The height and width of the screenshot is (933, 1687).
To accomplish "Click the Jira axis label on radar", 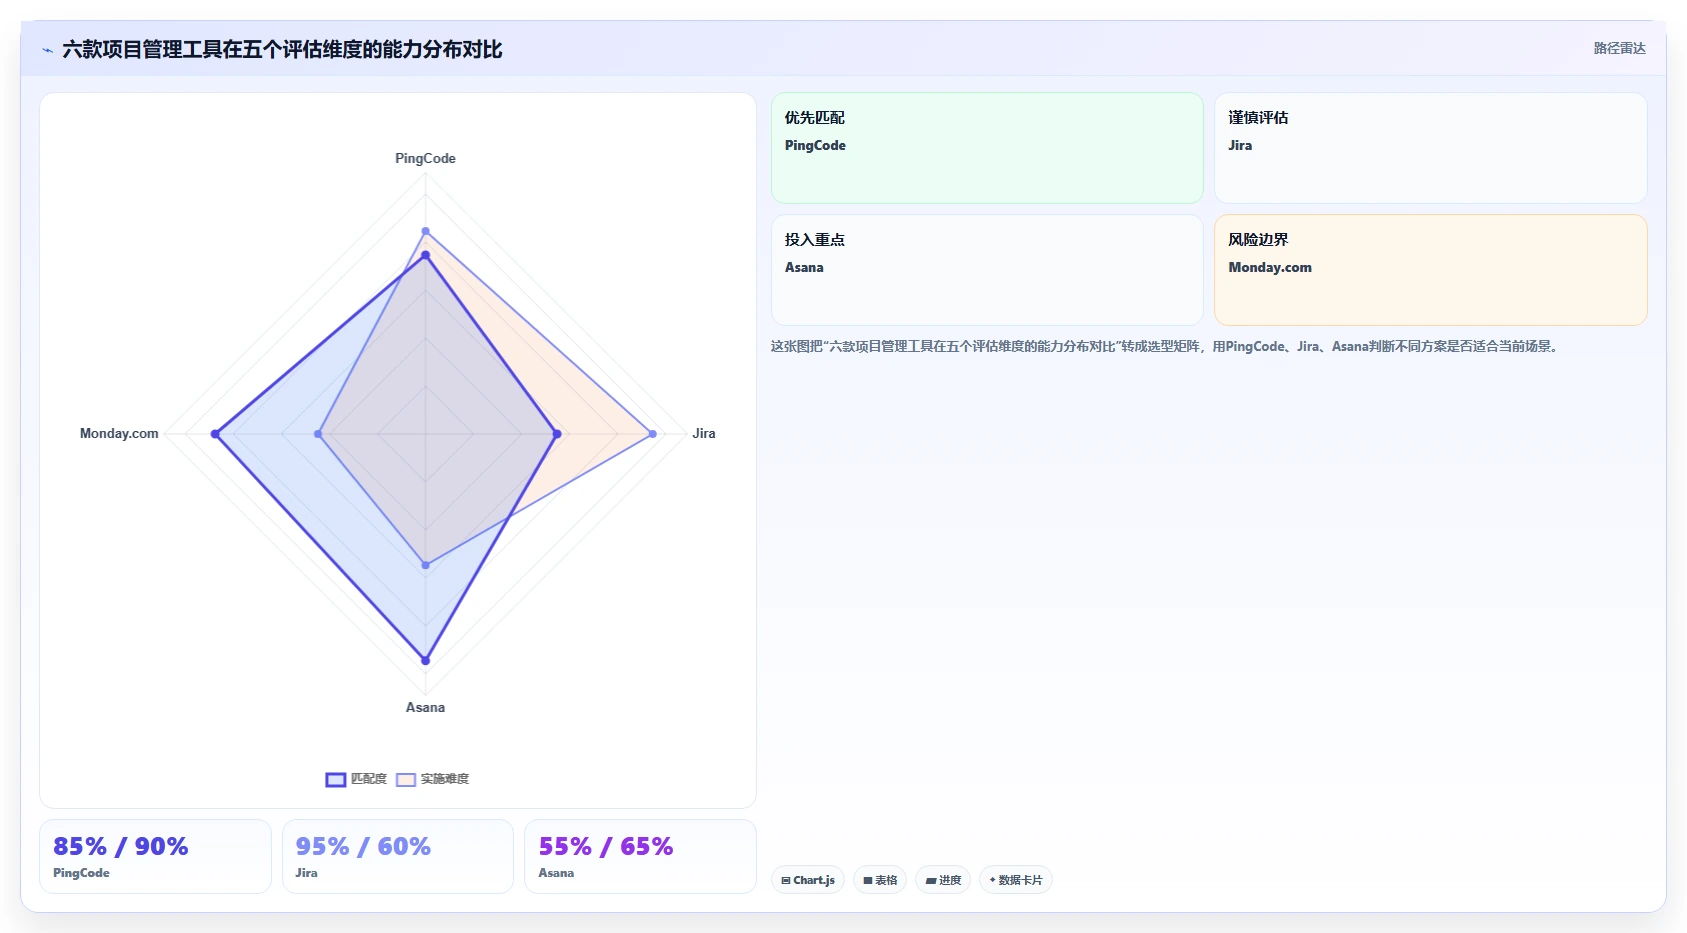I will (x=704, y=433).
